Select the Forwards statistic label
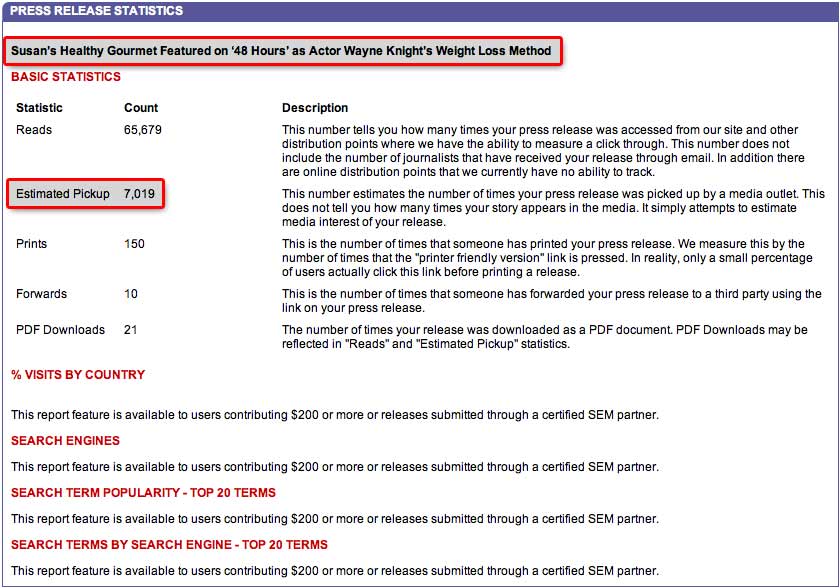The image size is (840, 588). [x=41, y=293]
